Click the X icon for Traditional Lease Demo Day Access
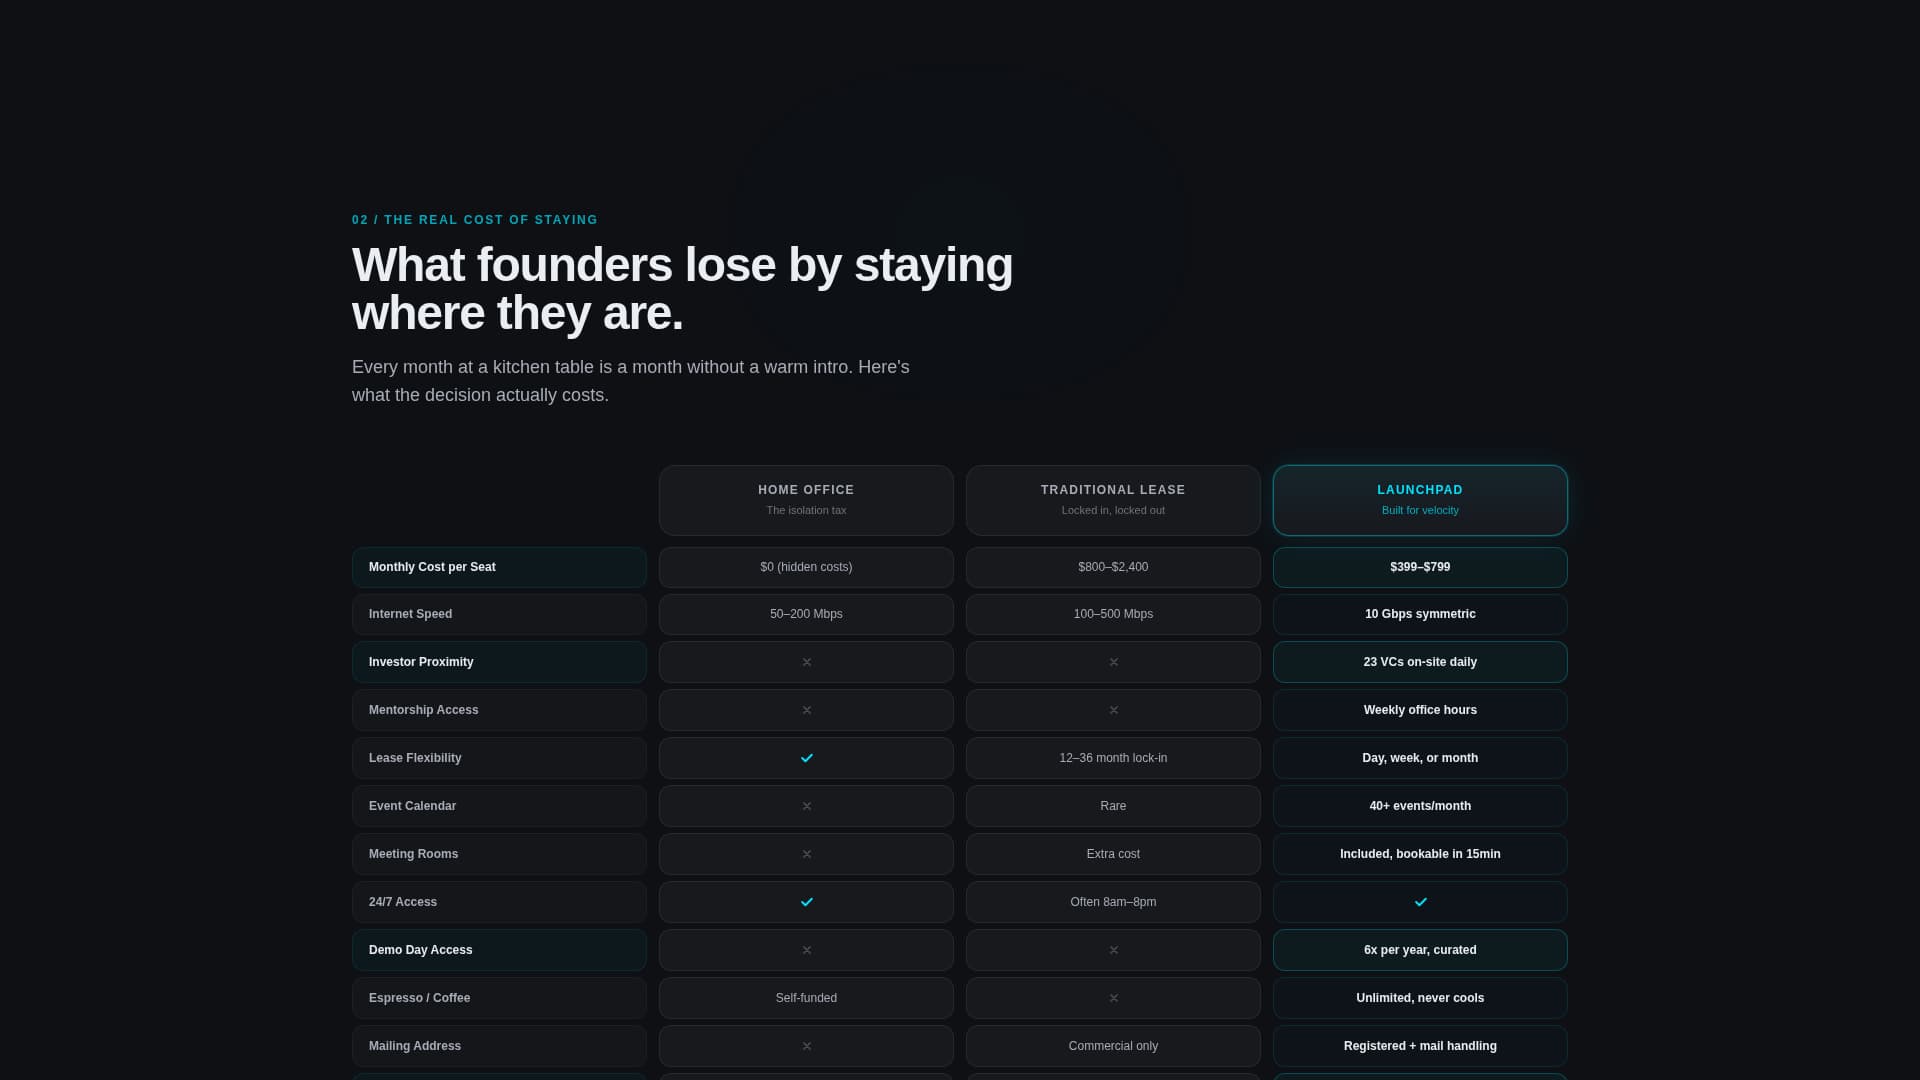The width and height of the screenshot is (1920, 1080). [1113, 950]
